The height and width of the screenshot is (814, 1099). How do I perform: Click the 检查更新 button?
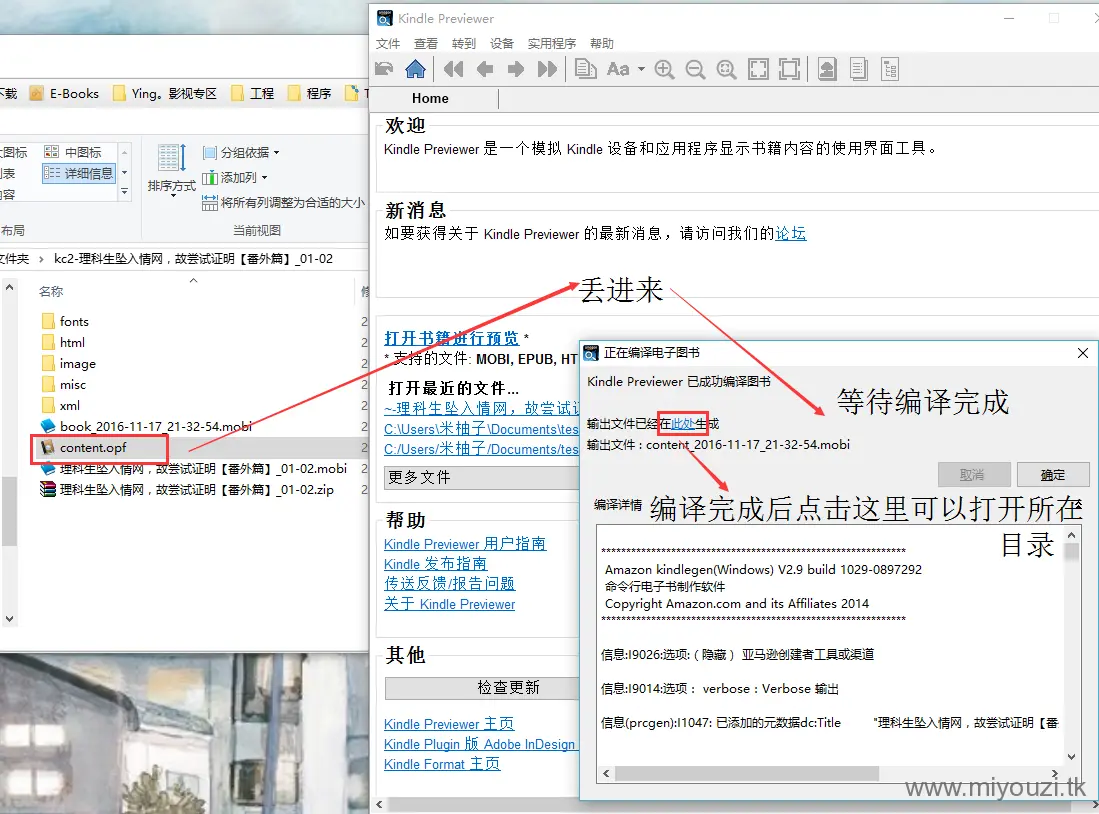[482, 688]
